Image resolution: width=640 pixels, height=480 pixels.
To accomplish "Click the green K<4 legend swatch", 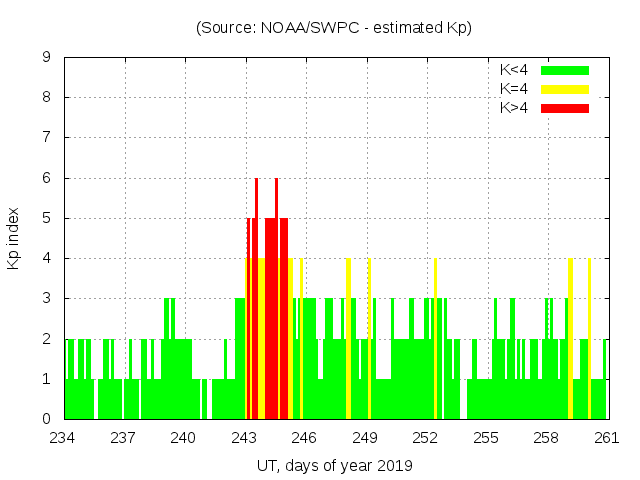I will coord(565,70).
